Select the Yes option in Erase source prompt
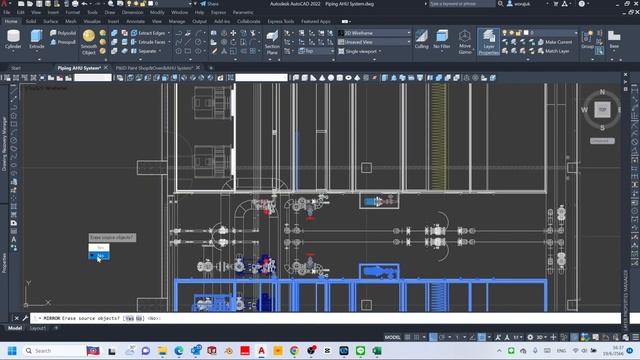Image resolution: width=640 pixels, height=360 pixels. [x=99, y=247]
